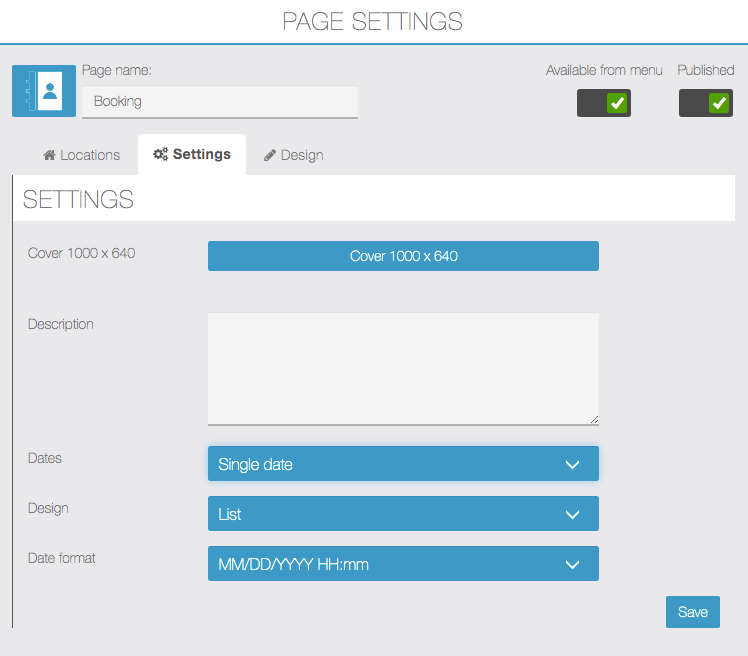748x656 pixels.
Task: Click the Available from menu label
Action: tap(604, 70)
